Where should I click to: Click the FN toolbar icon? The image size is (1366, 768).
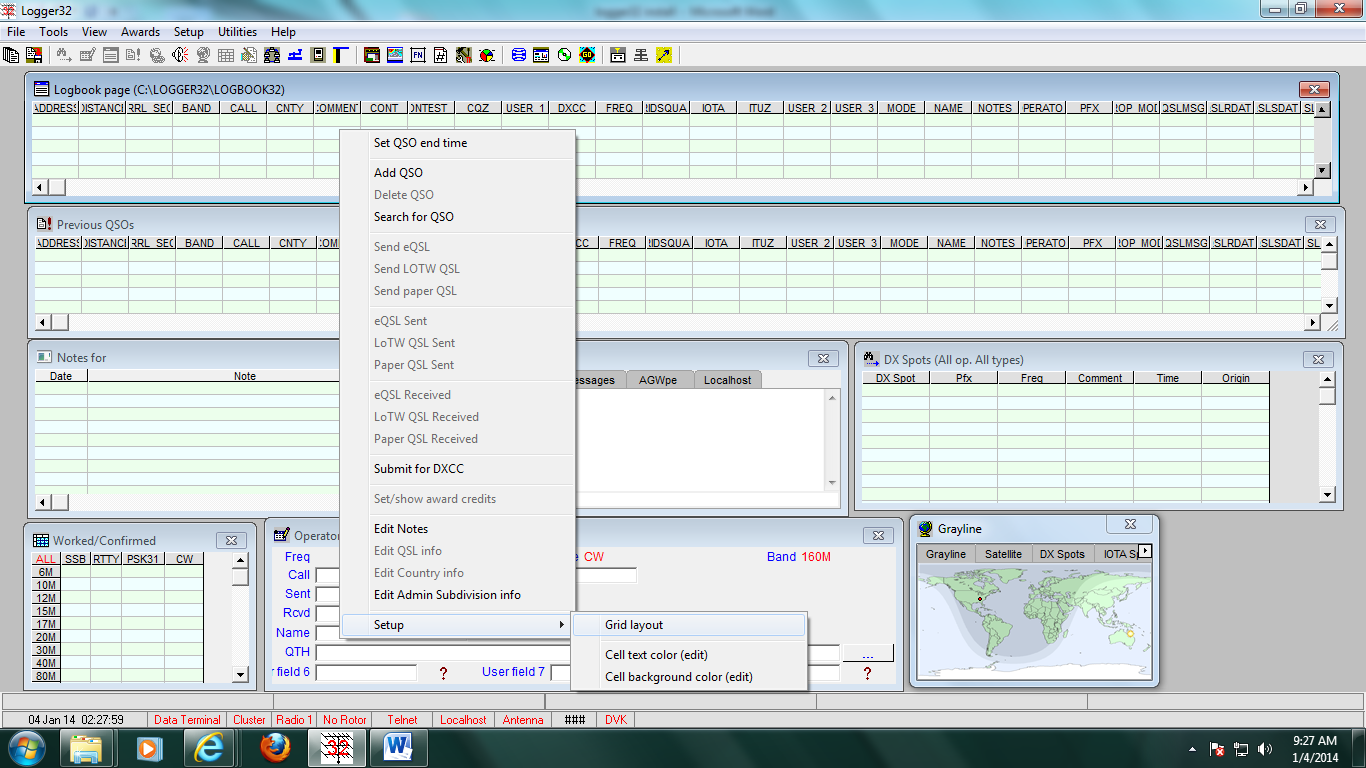417,55
